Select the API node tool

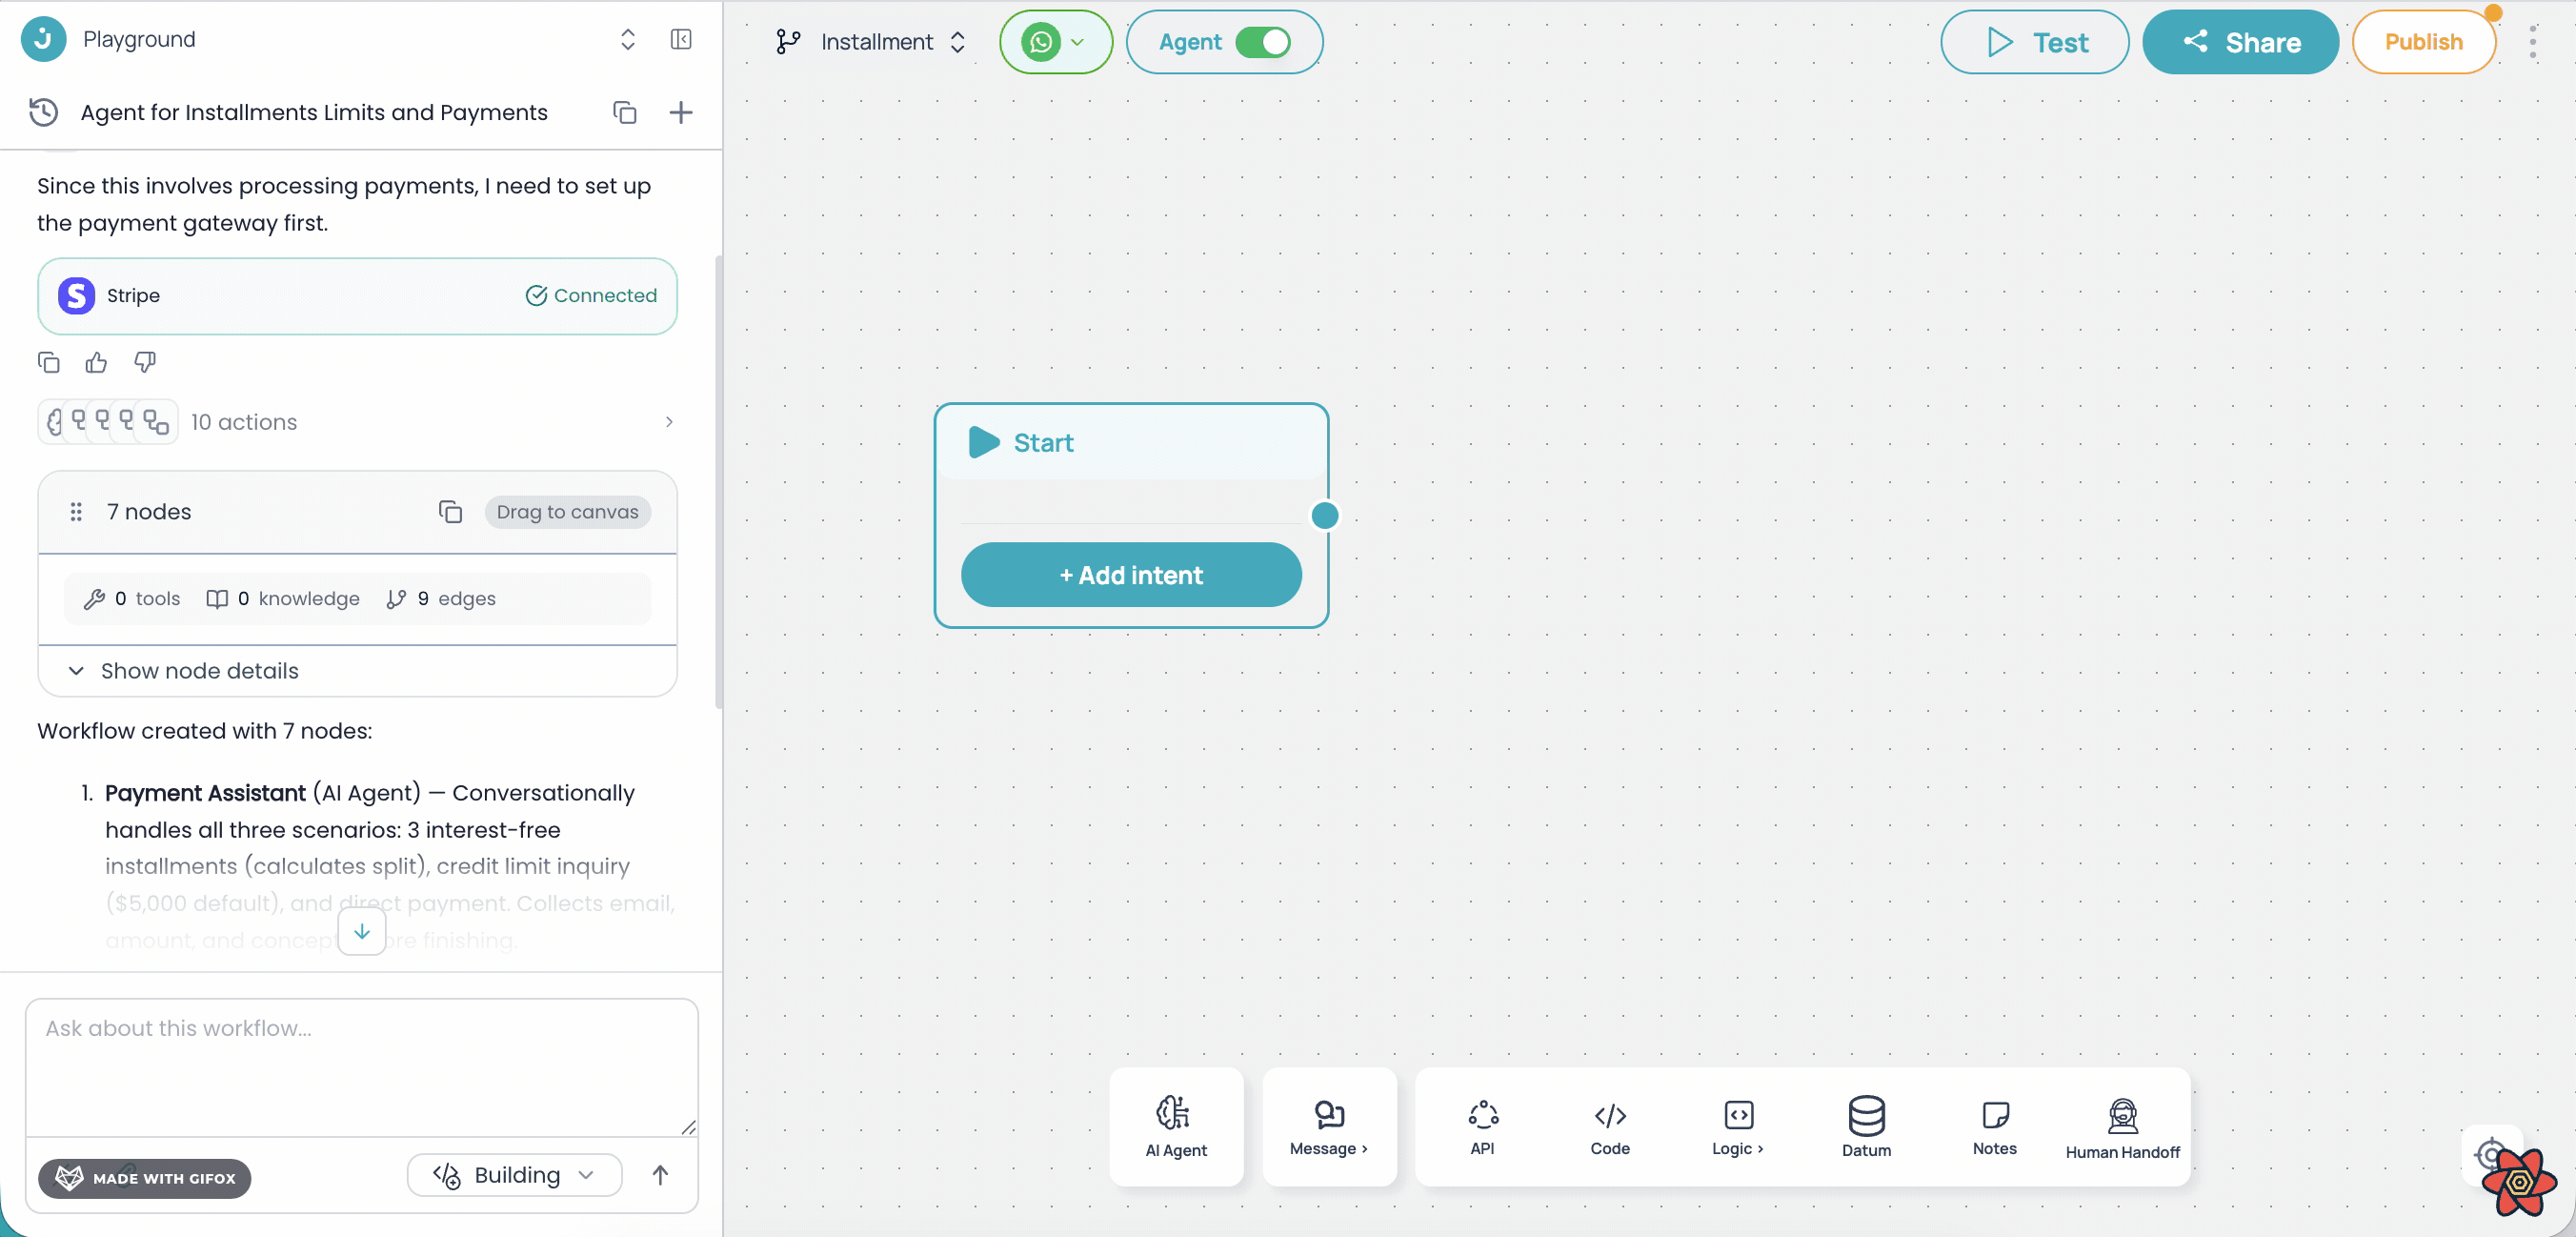tap(1483, 1127)
